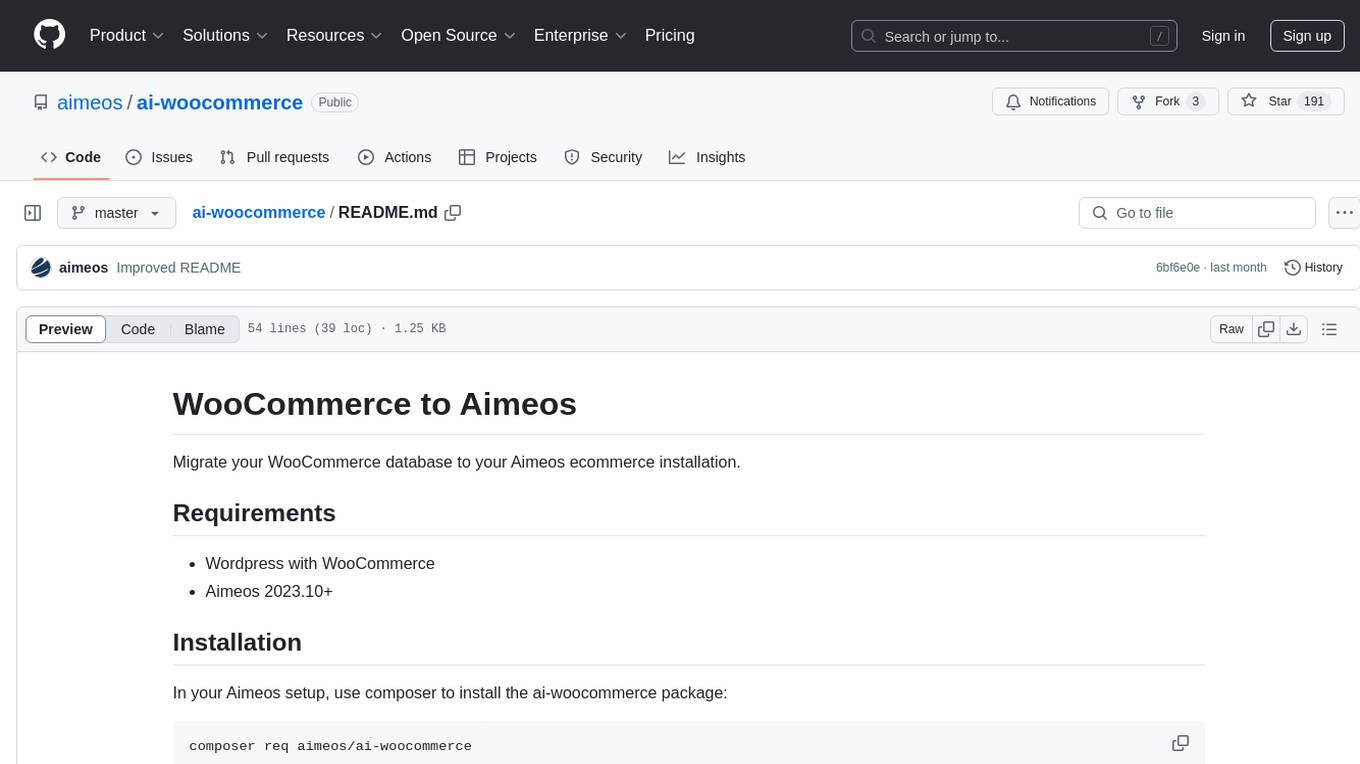
Task: Select the Blame view
Action: pyautogui.click(x=205, y=329)
